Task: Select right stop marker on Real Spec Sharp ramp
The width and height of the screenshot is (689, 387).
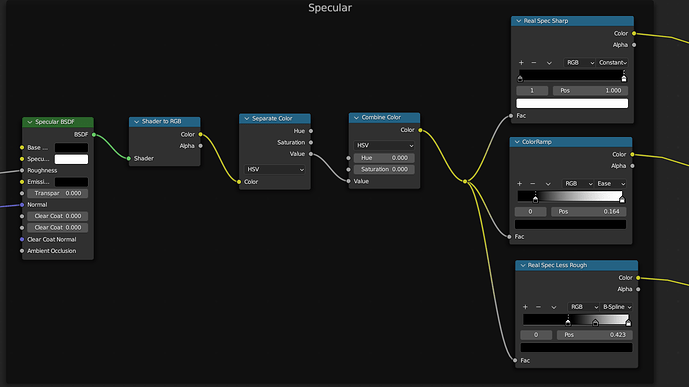Action: 624,78
